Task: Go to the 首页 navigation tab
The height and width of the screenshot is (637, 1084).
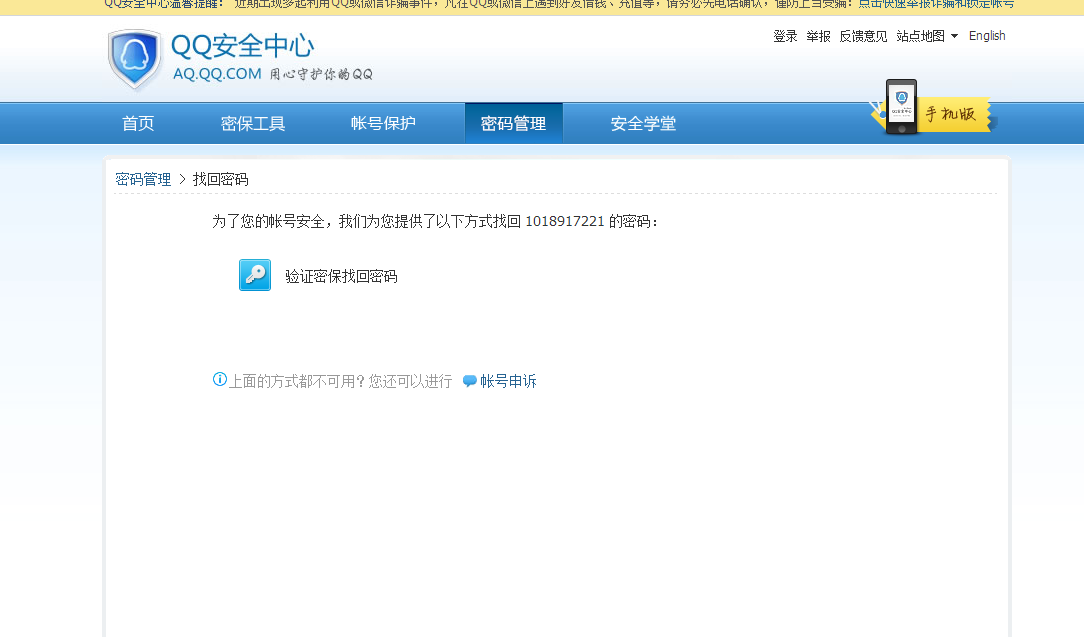Action: point(138,123)
